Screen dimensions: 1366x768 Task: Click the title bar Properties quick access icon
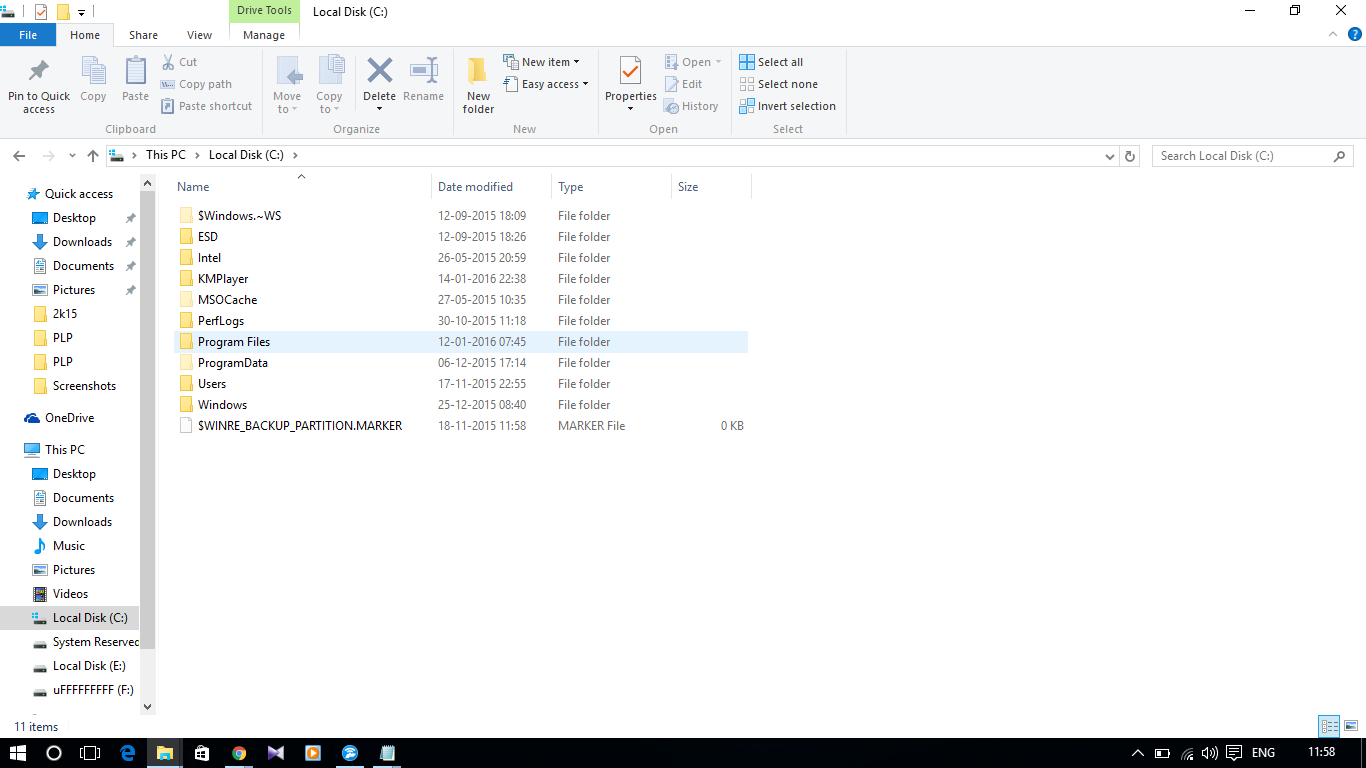(x=41, y=12)
